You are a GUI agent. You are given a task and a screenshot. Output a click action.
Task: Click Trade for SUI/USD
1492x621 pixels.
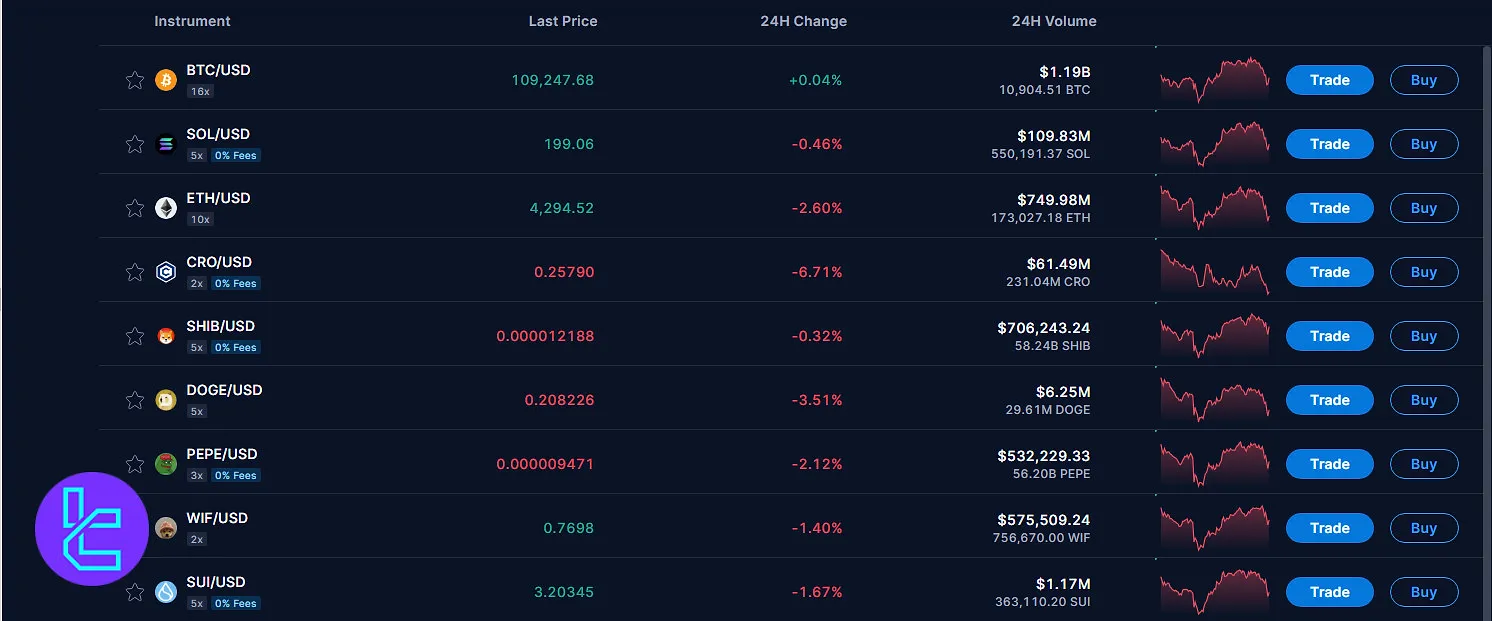point(1329,592)
